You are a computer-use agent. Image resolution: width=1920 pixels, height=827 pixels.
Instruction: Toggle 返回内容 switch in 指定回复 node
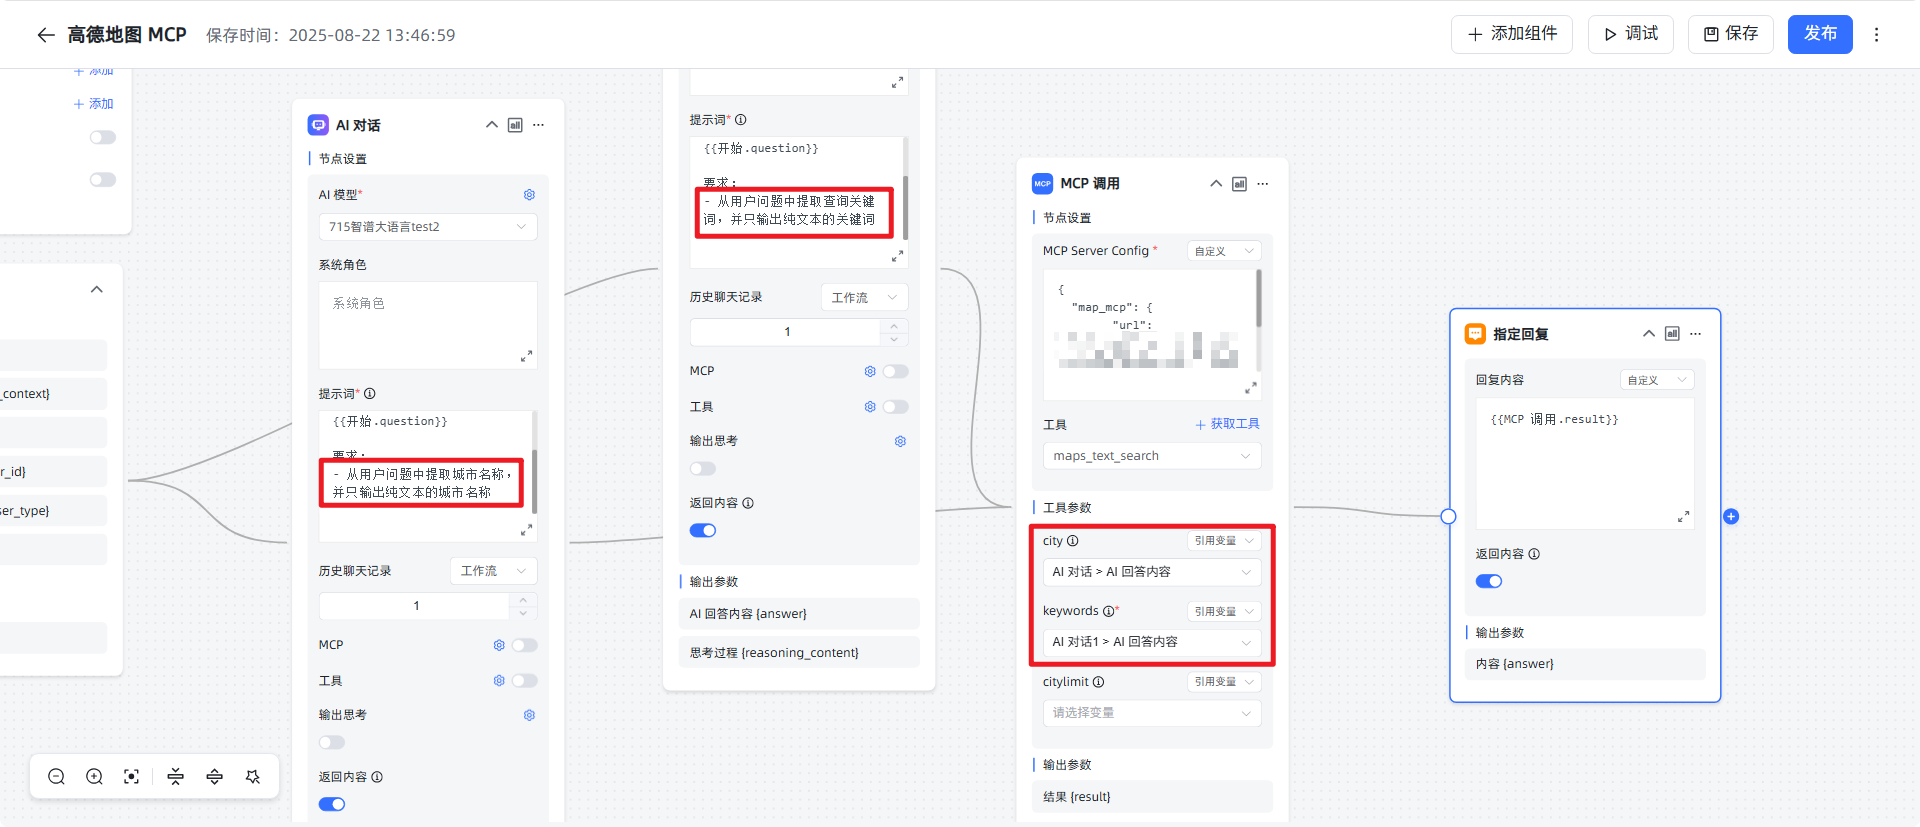pos(1489,582)
